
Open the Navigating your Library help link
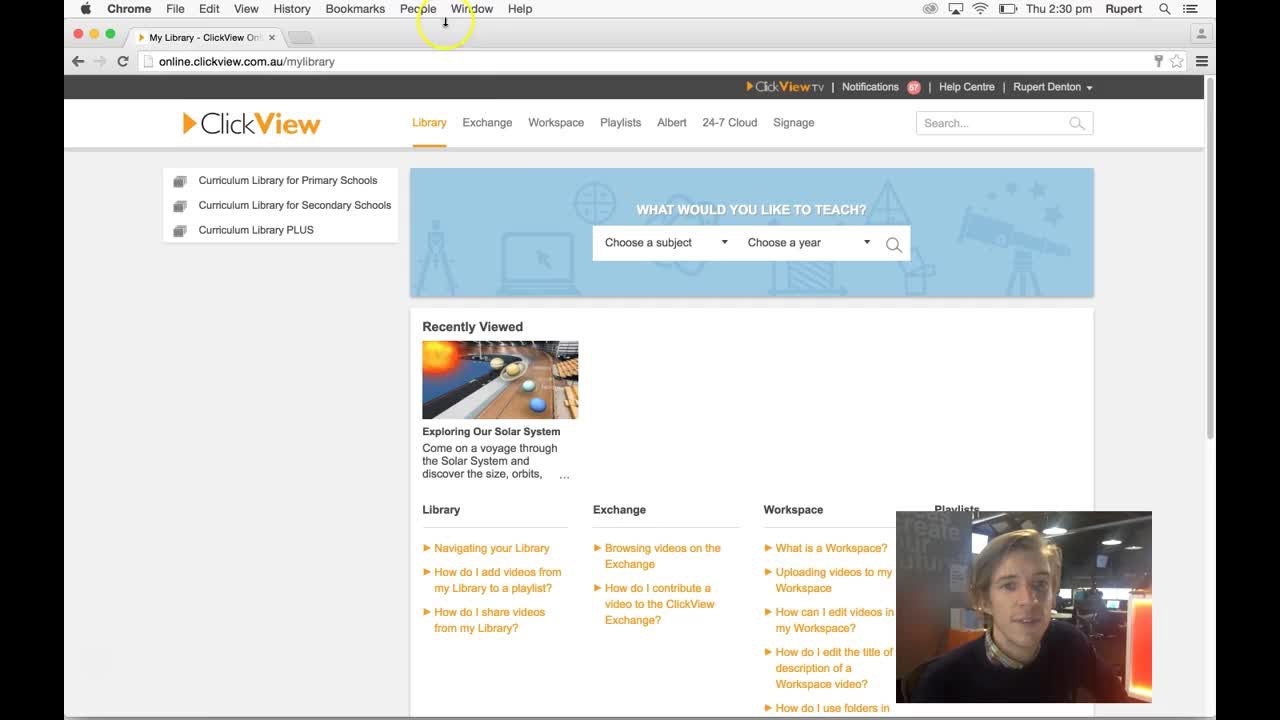click(x=491, y=548)
